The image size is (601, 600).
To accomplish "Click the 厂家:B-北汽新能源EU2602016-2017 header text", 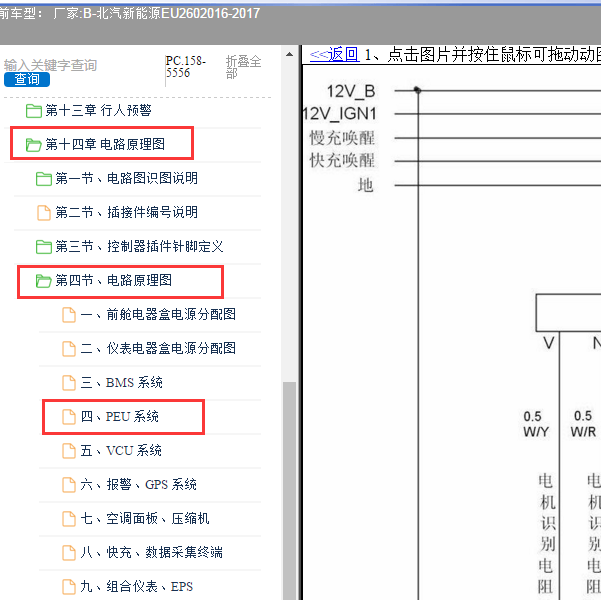I will pyautogui.click(x=156, y=14).
